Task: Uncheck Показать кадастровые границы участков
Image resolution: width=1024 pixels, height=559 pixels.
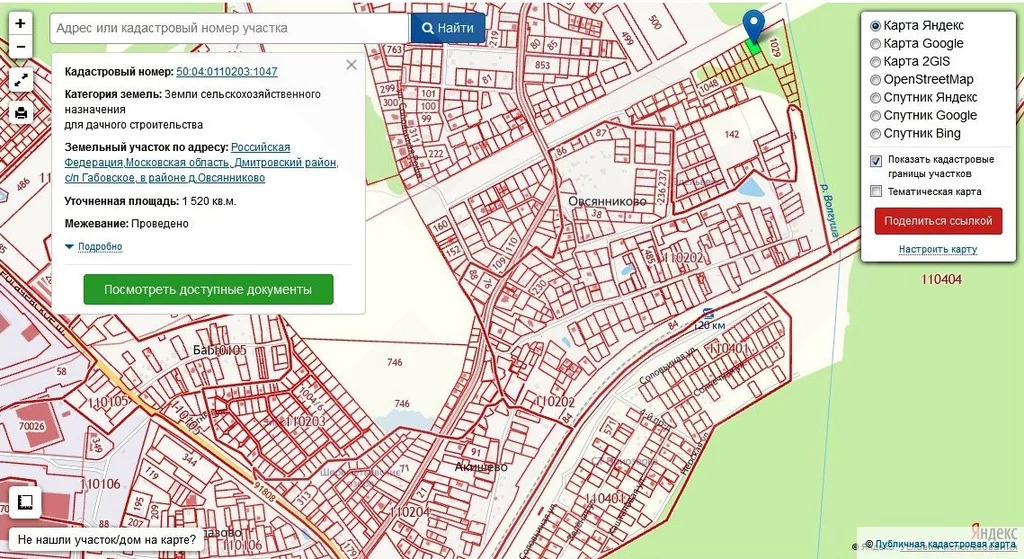Action: (876, 160)
